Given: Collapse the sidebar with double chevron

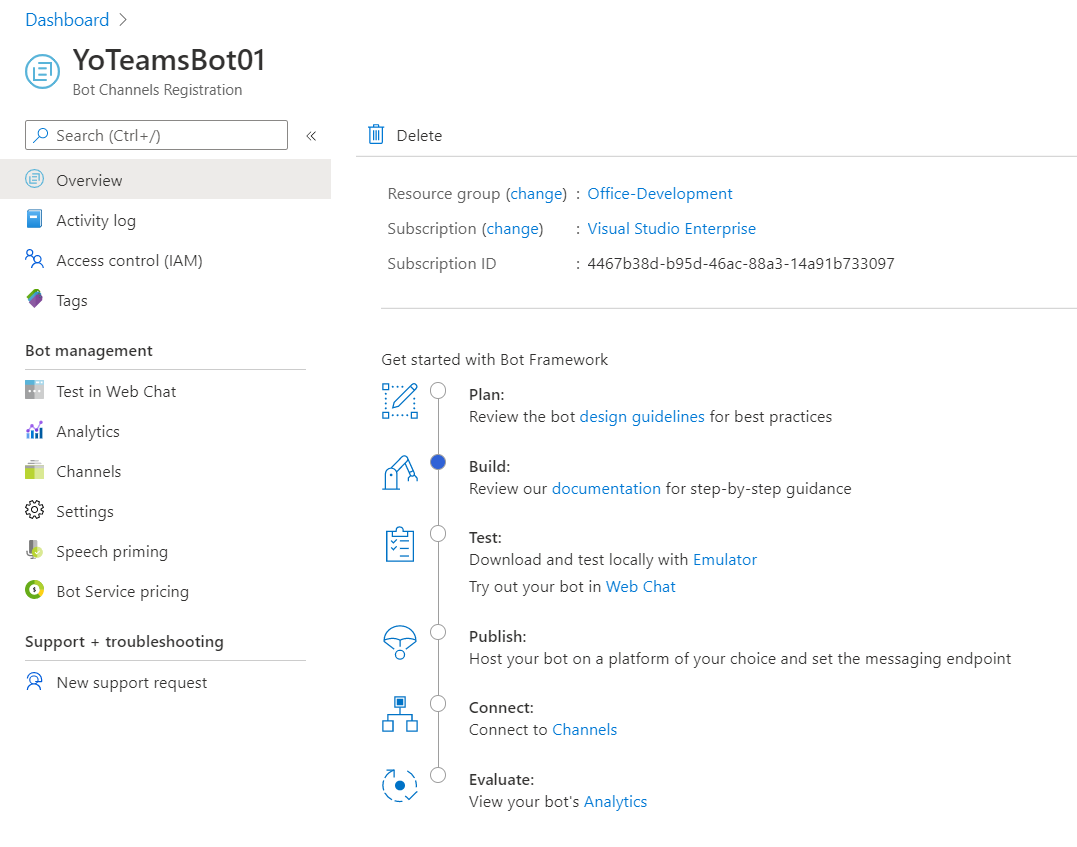Looking at the screenshot, I should tap(311, 135).
